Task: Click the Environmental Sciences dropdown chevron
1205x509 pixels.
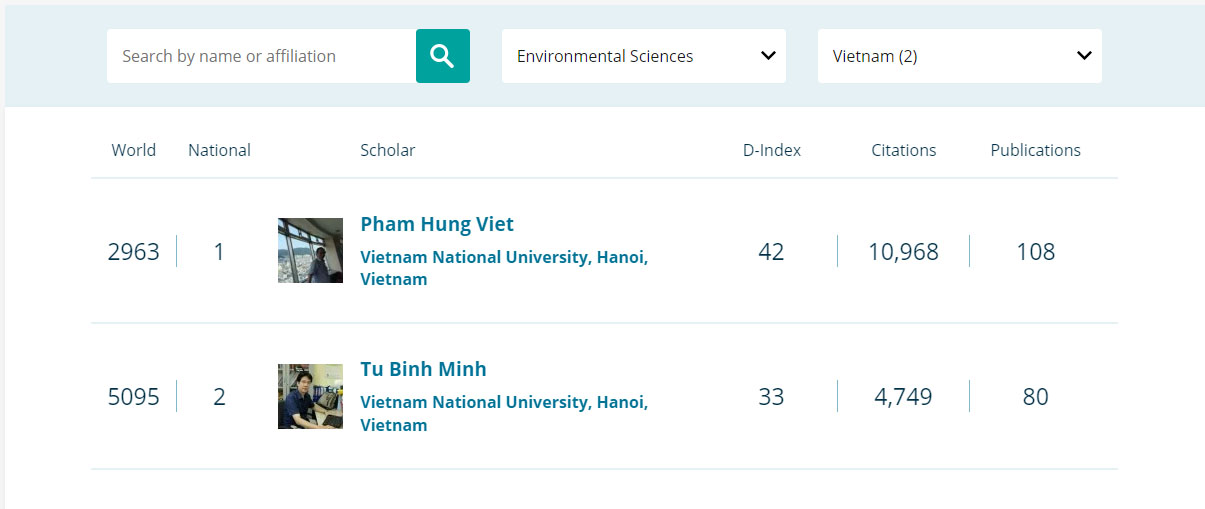Action: (768, 56)
